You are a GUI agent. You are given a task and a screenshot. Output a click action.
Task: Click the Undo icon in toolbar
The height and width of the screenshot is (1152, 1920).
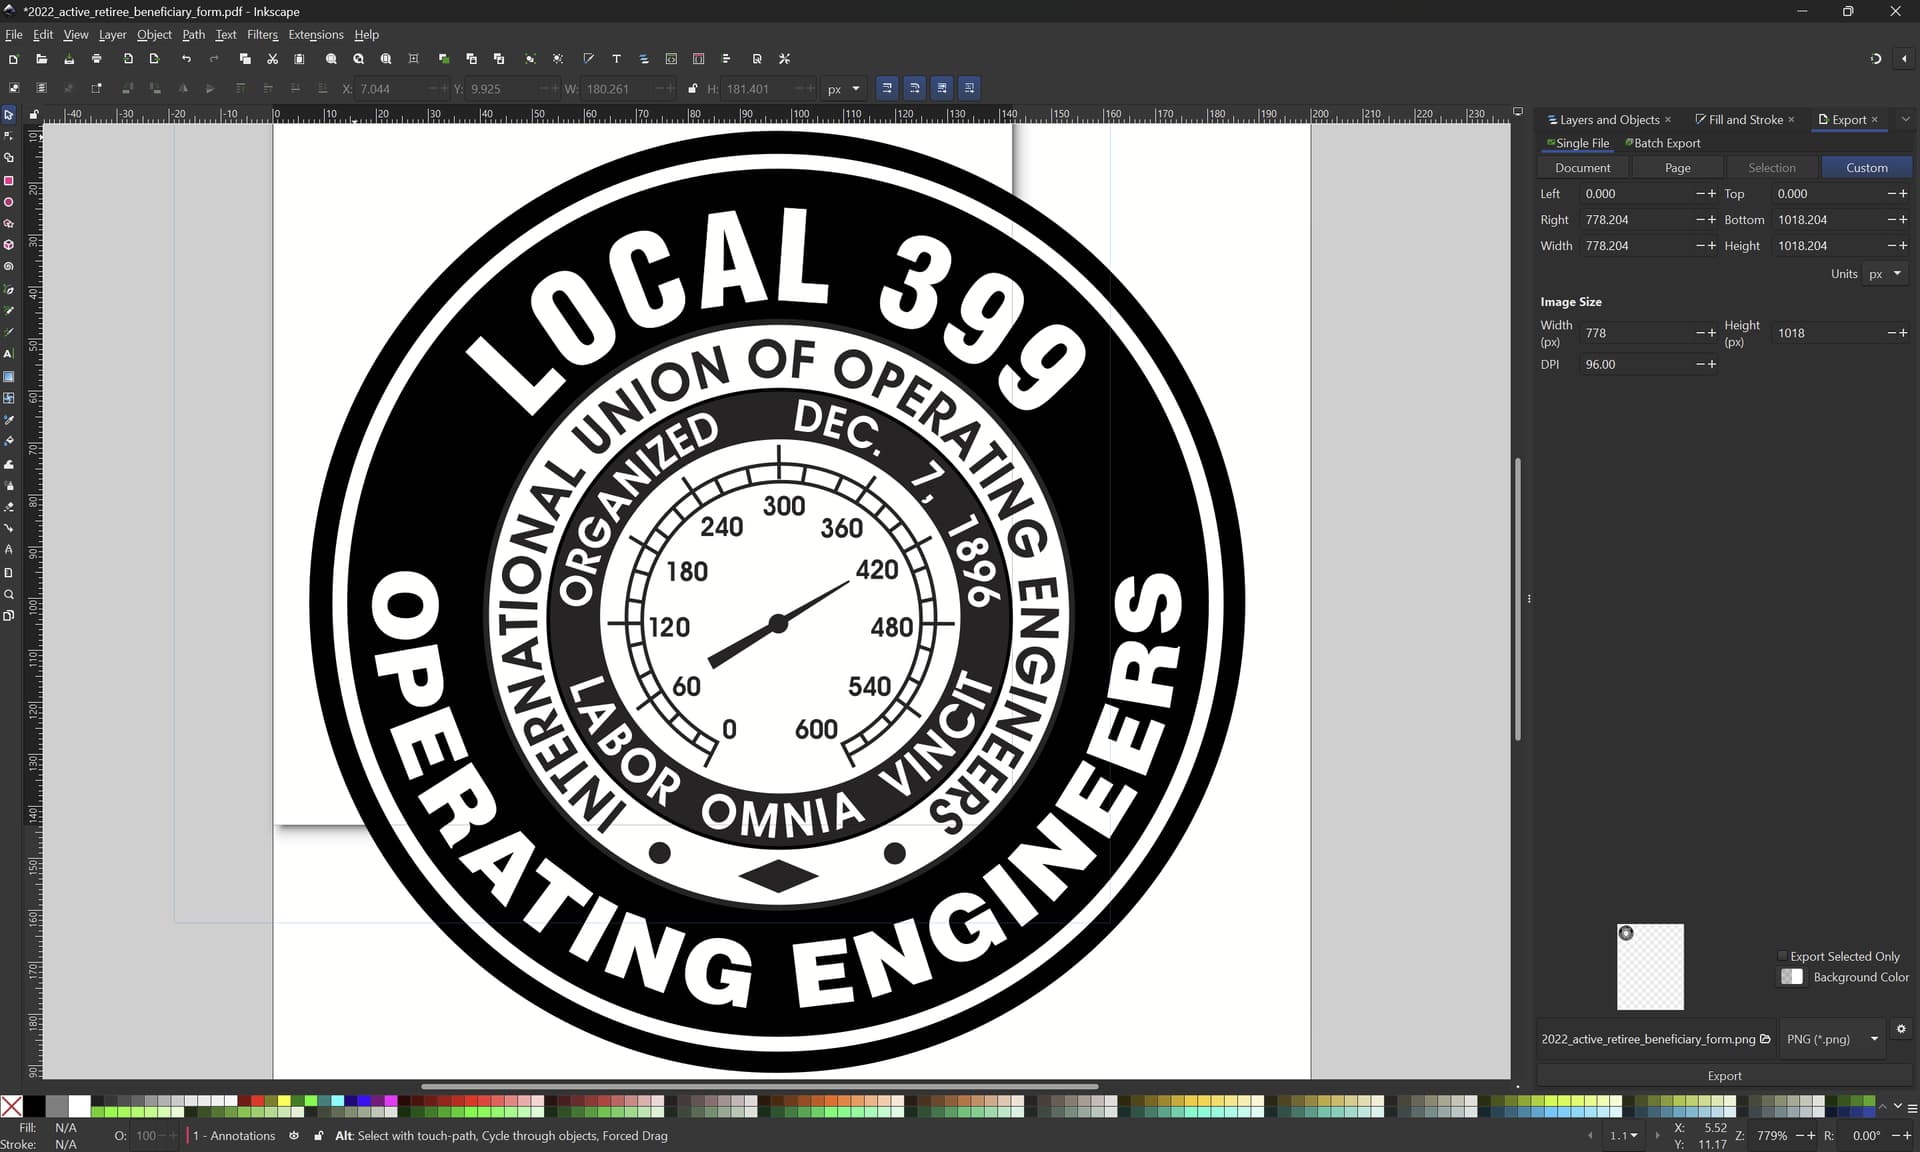pos(186,59)
